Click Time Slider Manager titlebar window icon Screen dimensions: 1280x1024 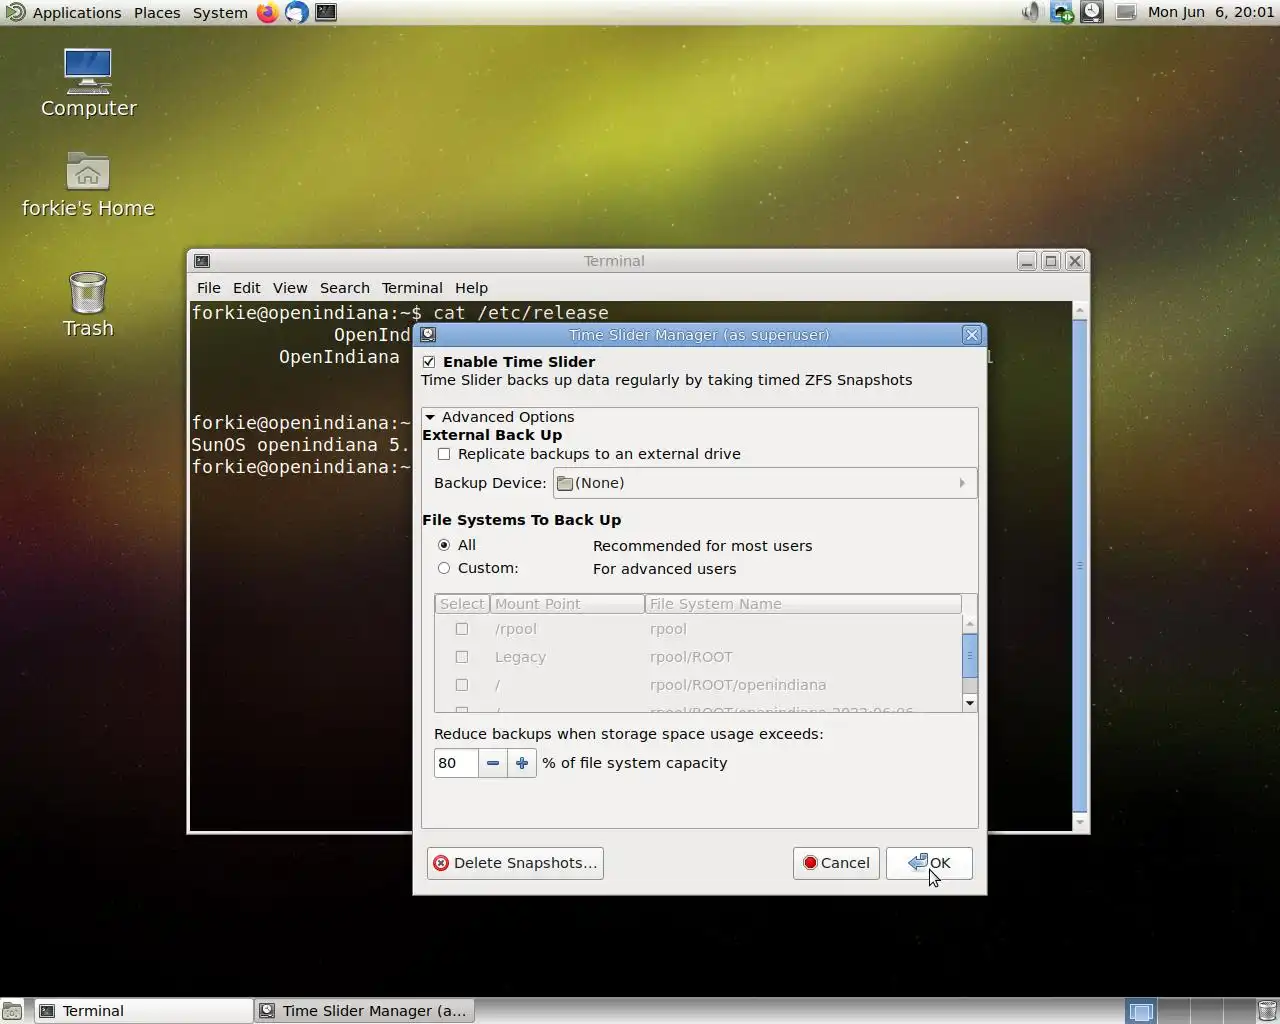click(428, 335)
